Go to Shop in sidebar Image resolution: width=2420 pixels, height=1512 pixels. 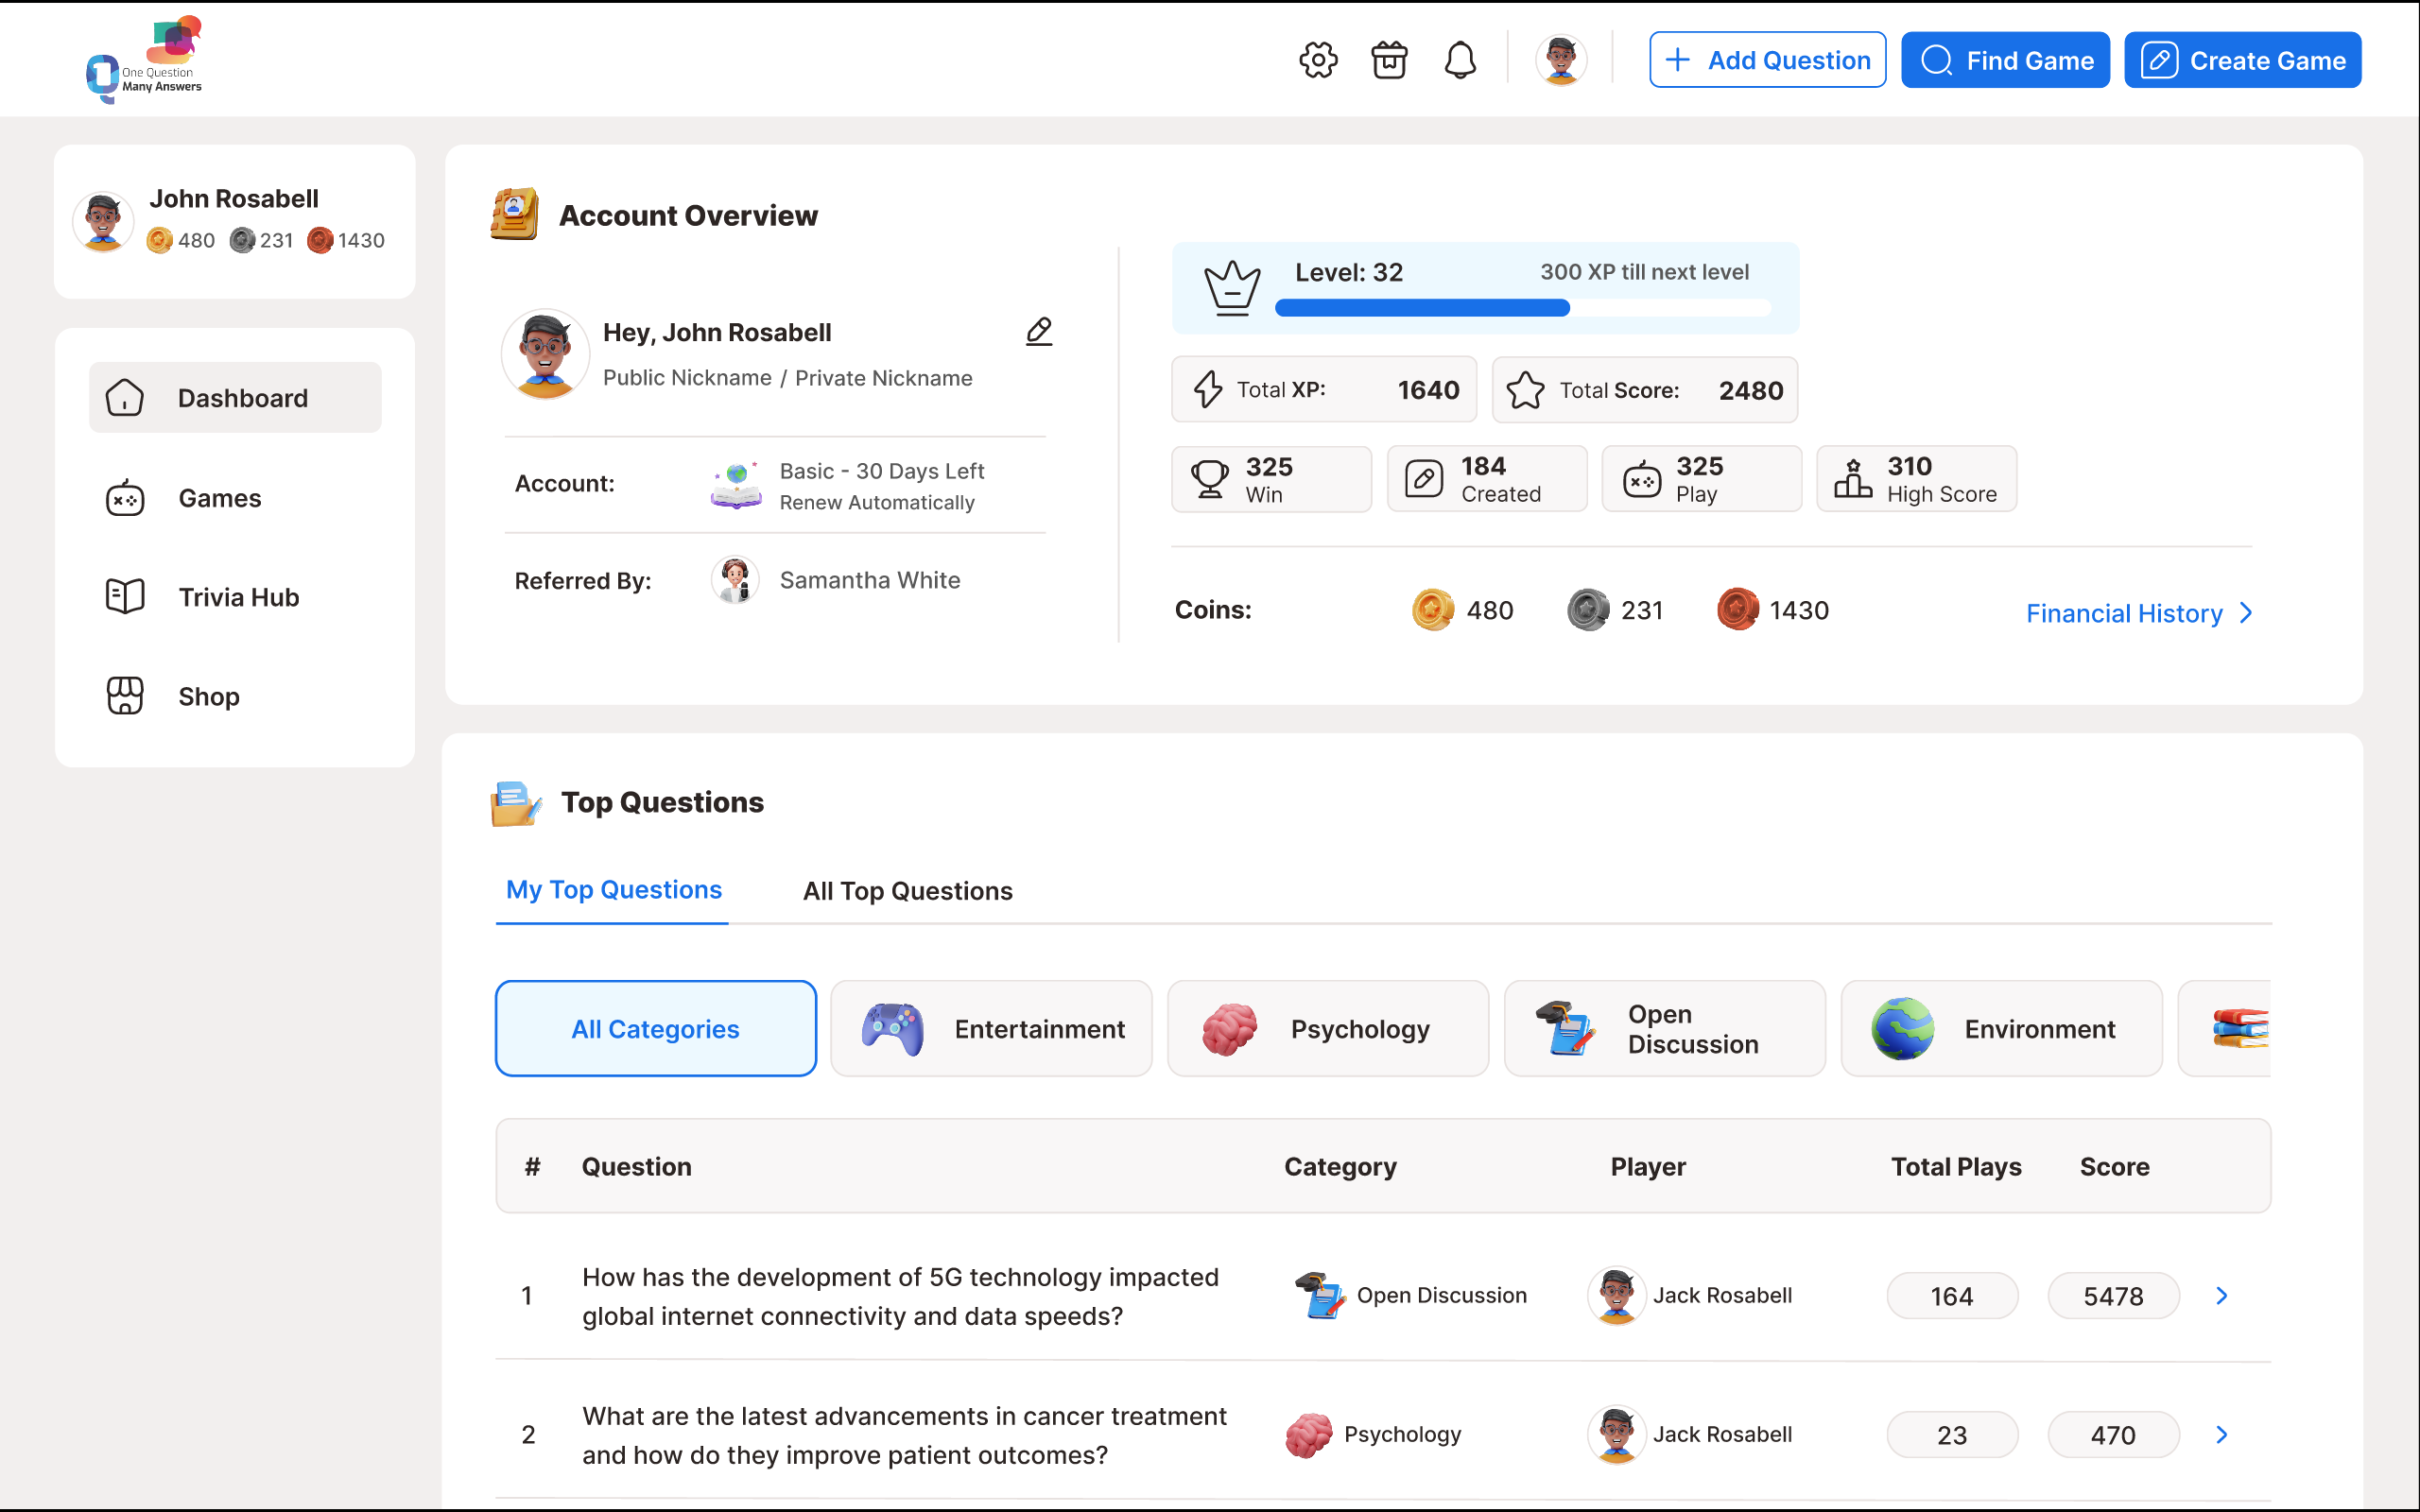pos(208,696)
